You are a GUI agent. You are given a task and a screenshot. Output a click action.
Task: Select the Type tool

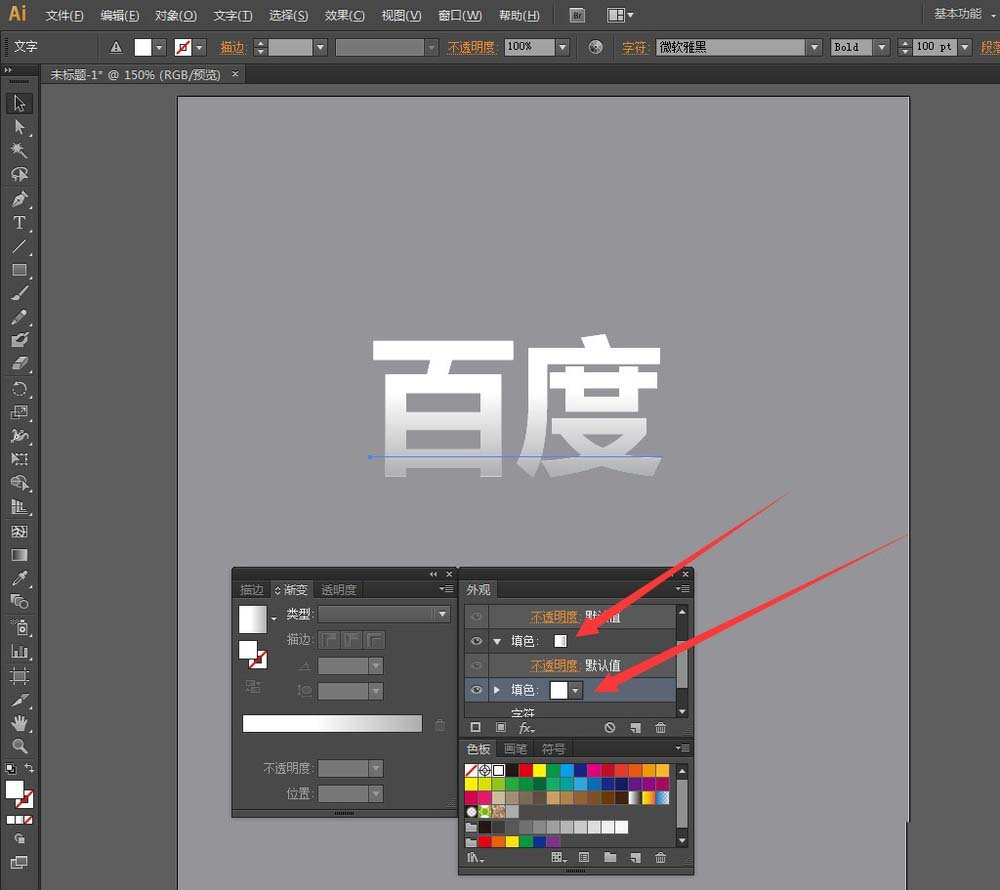pos(19,222)
